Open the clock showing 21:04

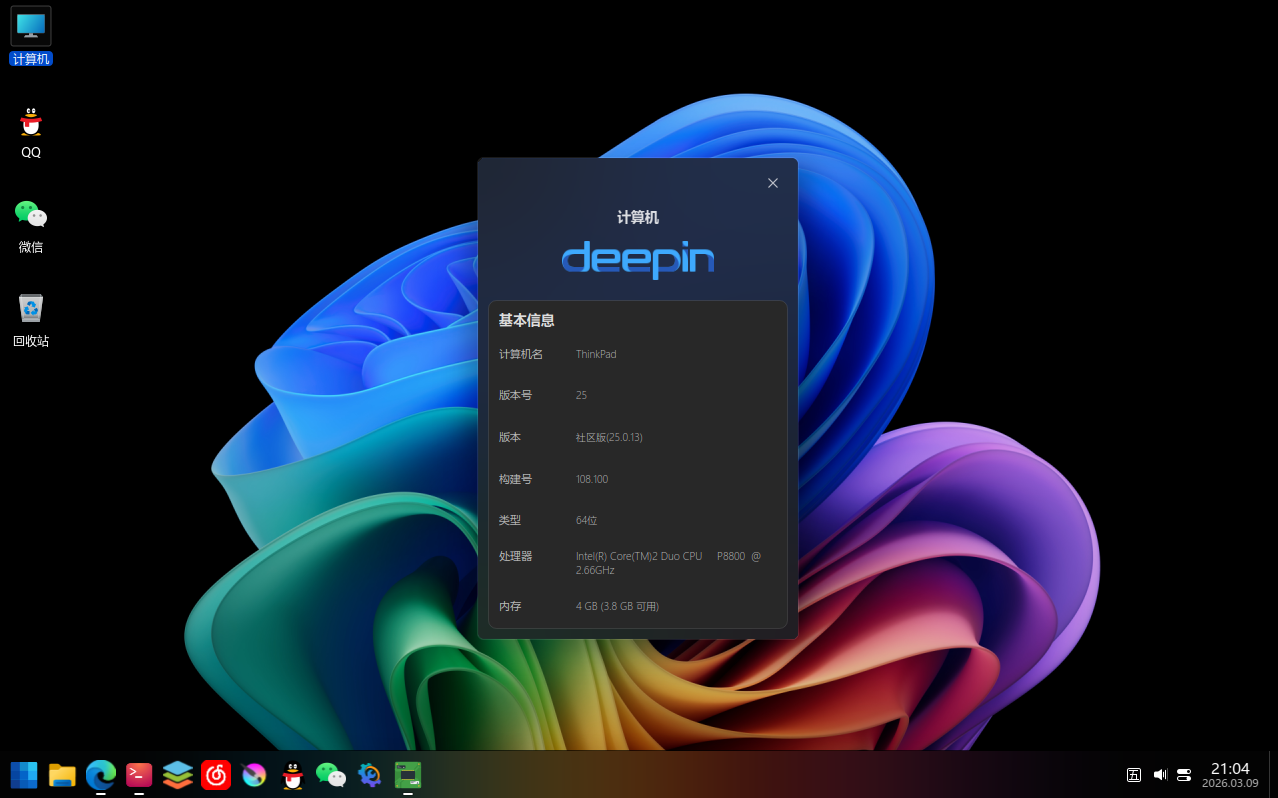point(1230,768)
